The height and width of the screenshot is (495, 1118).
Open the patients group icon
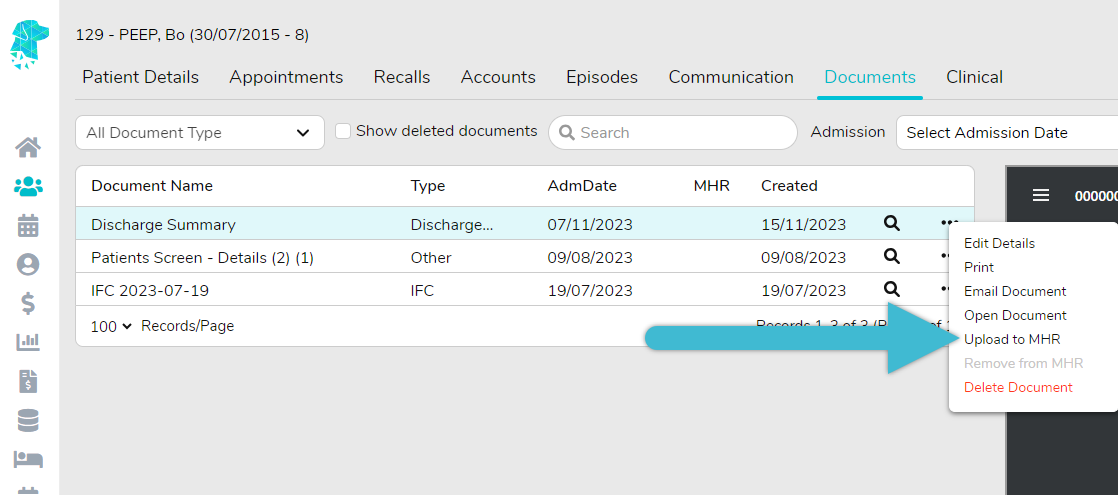(28, 186)
